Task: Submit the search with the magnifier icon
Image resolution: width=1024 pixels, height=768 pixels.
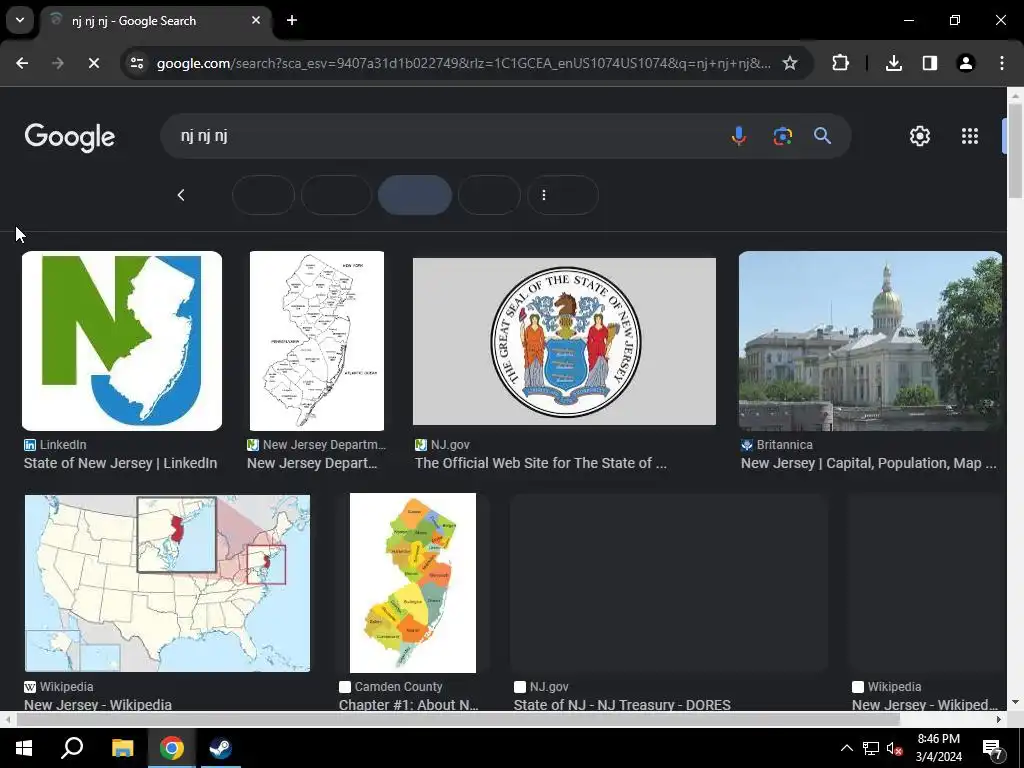Action: coord(822,136)
